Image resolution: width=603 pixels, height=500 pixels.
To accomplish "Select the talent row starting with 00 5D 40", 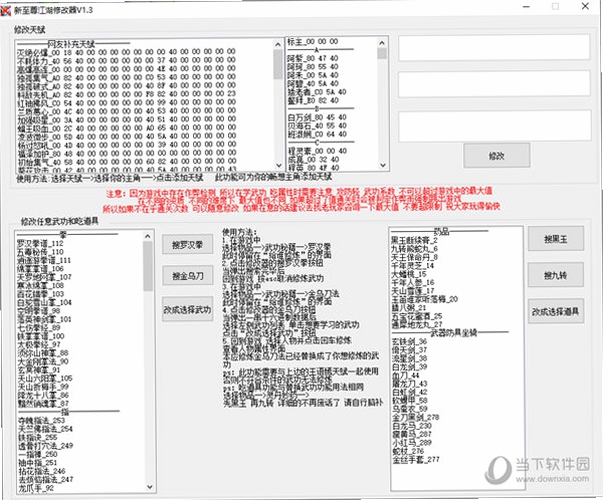I will click(126, 137).
